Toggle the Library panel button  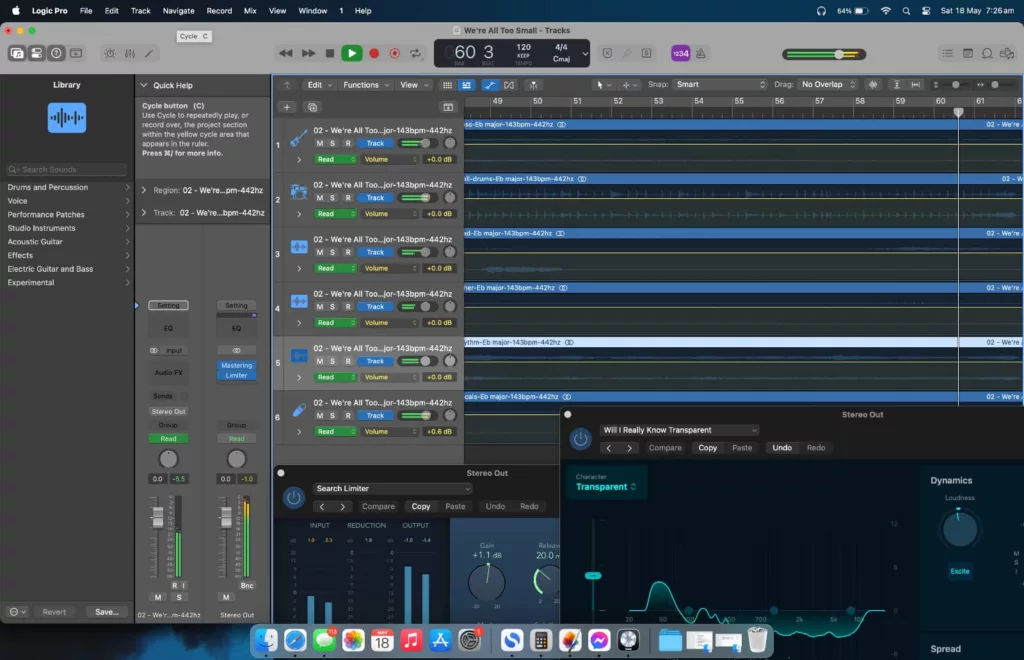coord(16,53)
